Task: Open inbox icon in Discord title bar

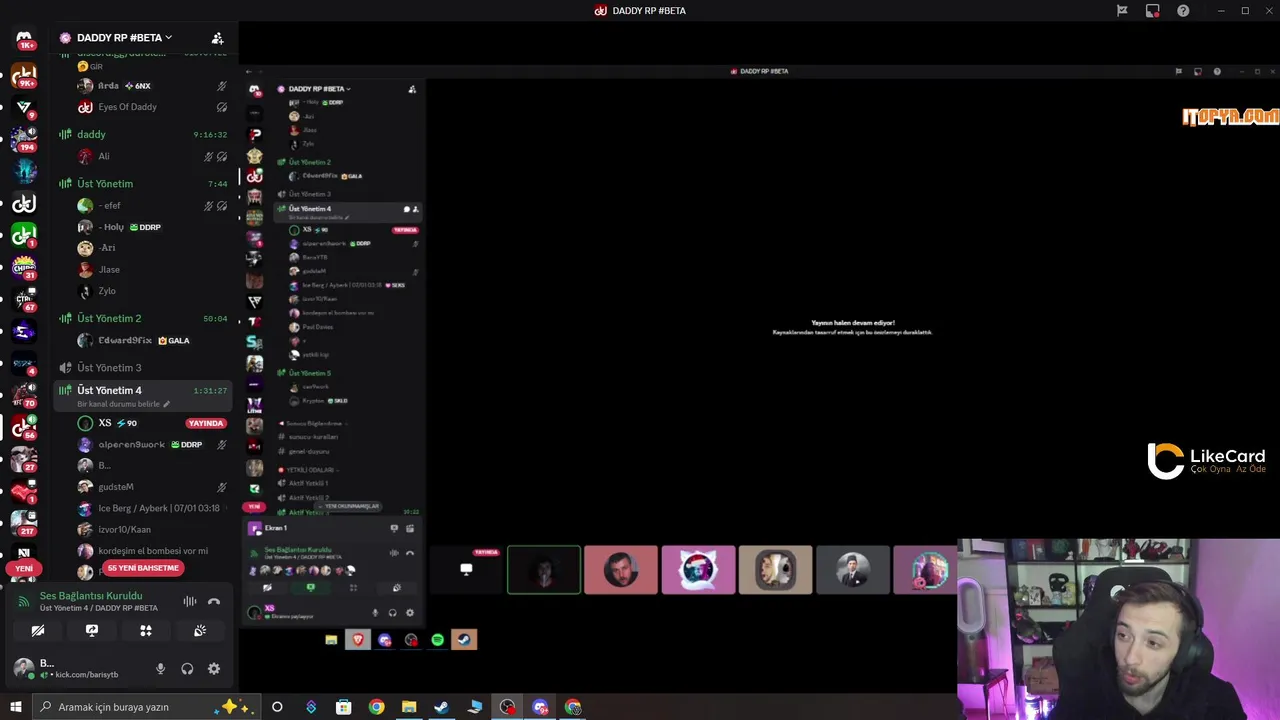Action: 1153,11
